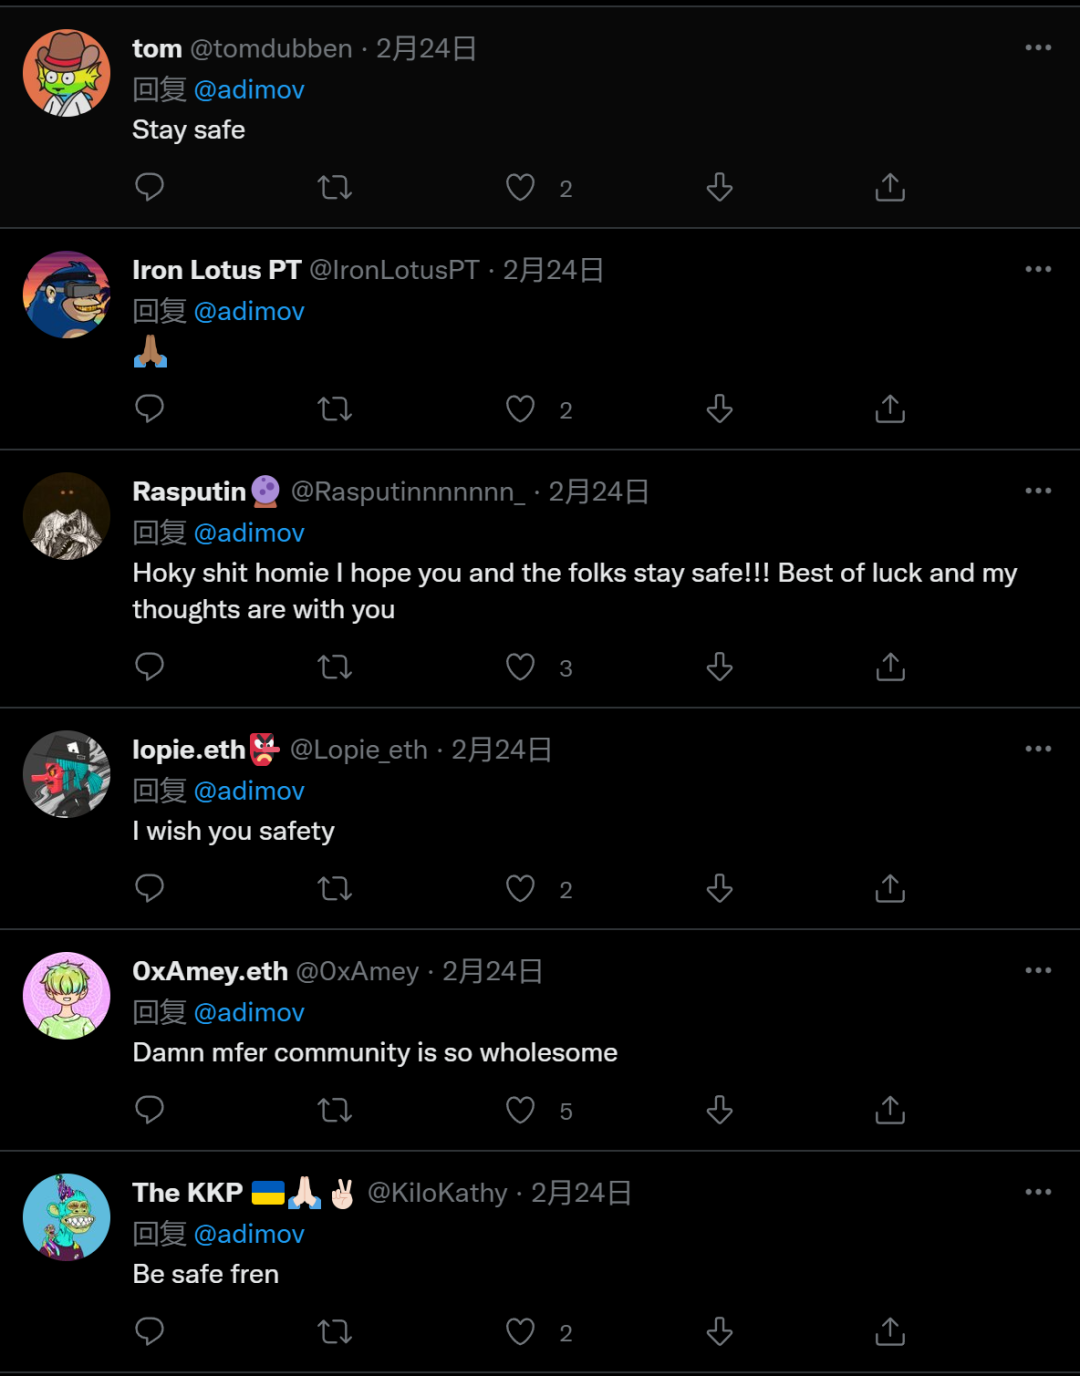
Task: Open 0xAmey.eth's profile name
Action: pyautogui.click(x=210, y=971)
